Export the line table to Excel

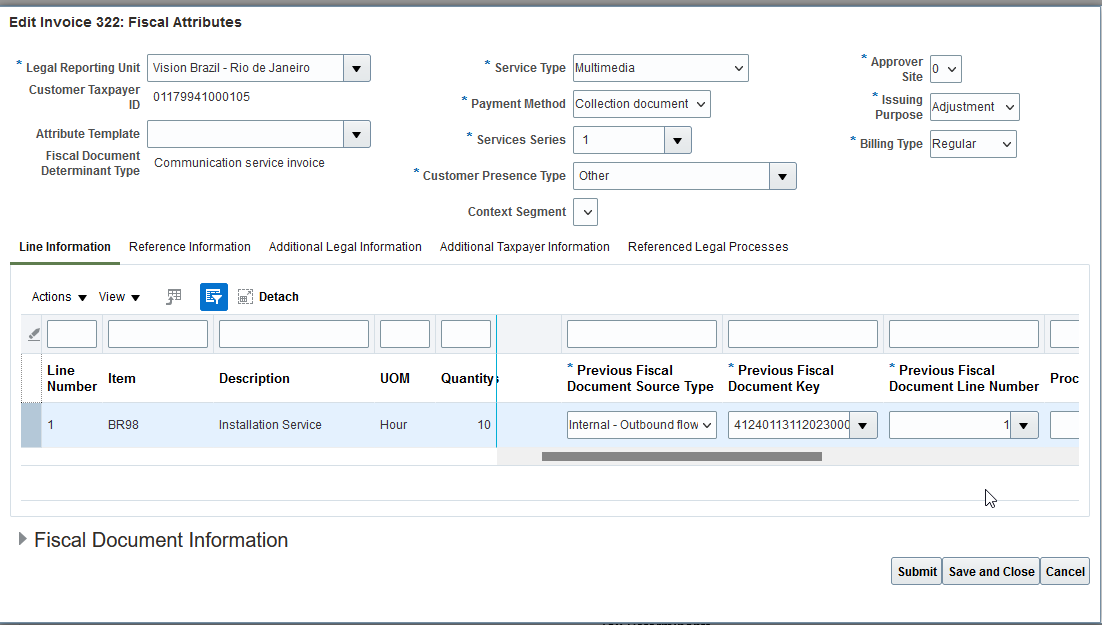tap(173, 296)
